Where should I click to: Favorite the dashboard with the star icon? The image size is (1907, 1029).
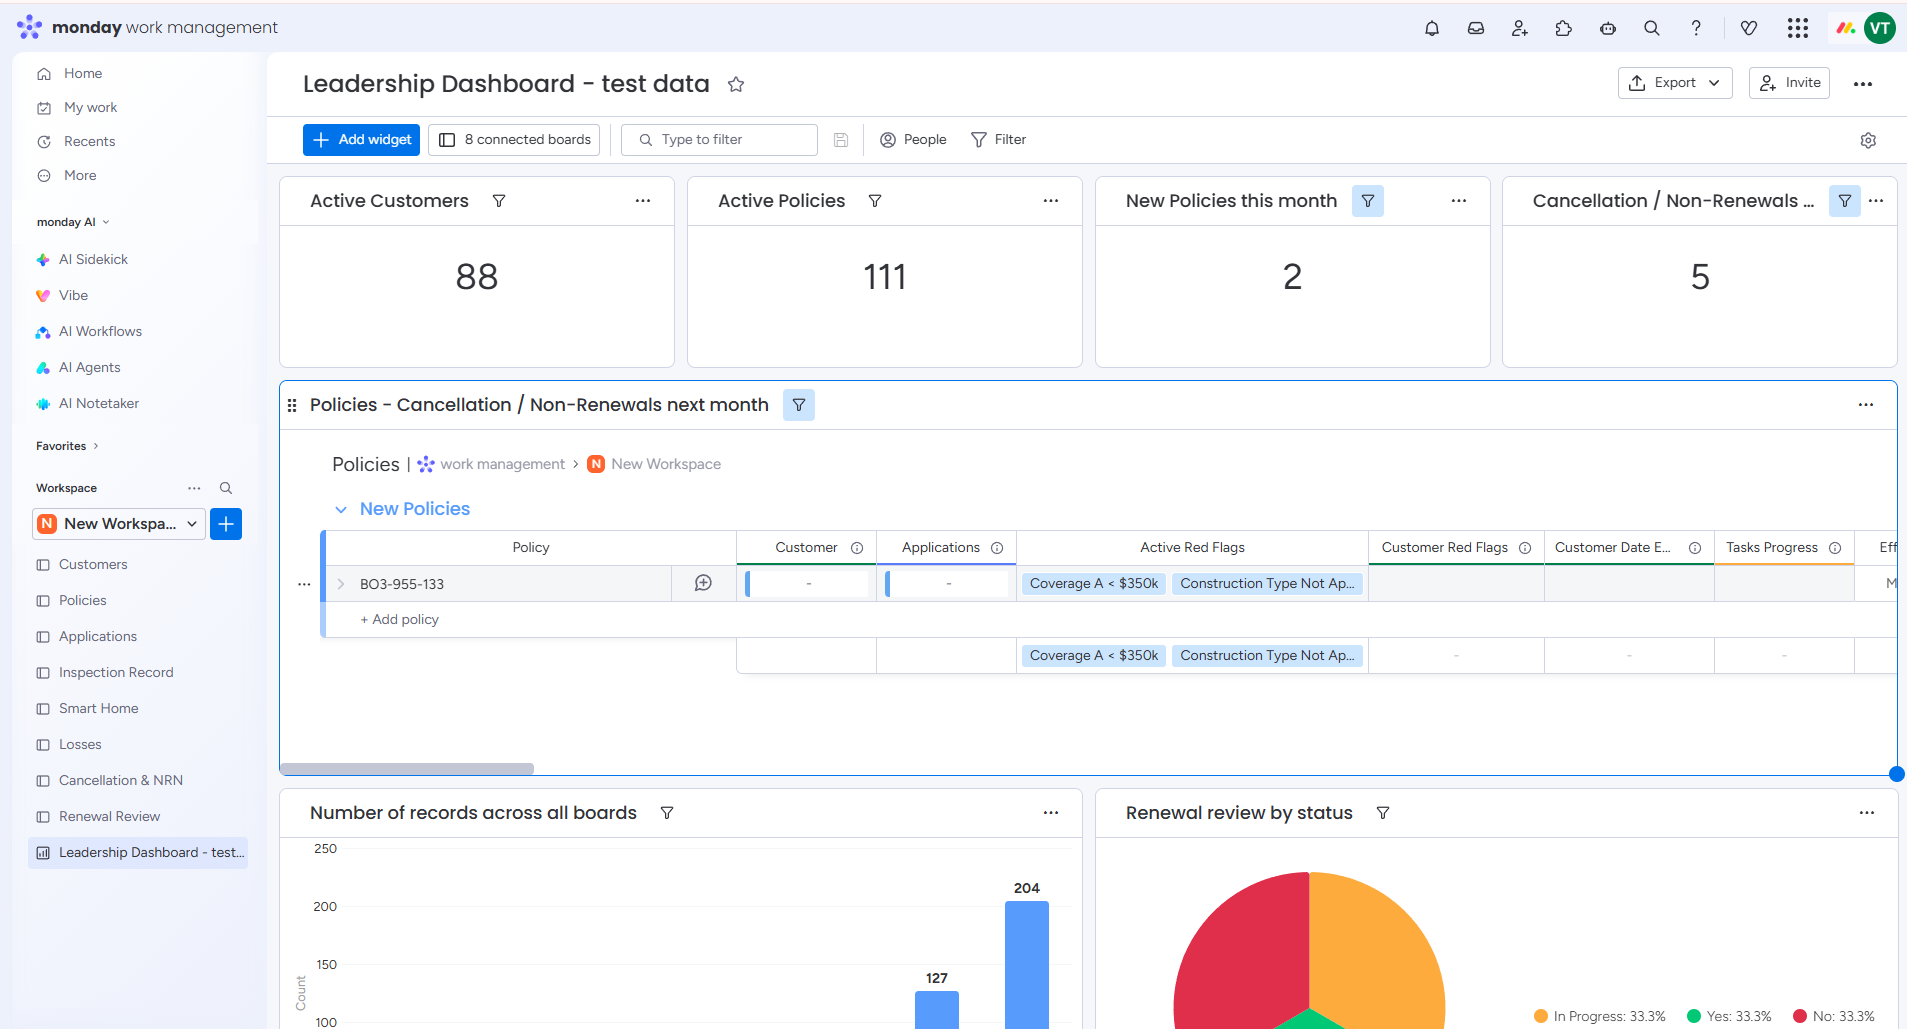(x=736, y=84)
